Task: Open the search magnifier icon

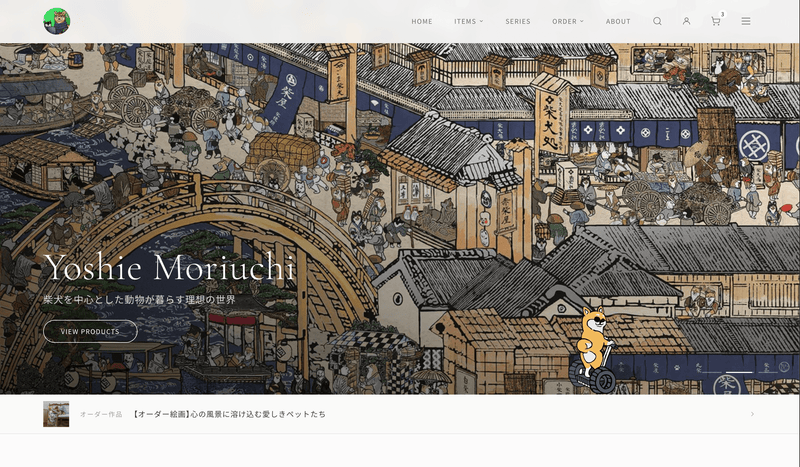Action: [657, 21]
